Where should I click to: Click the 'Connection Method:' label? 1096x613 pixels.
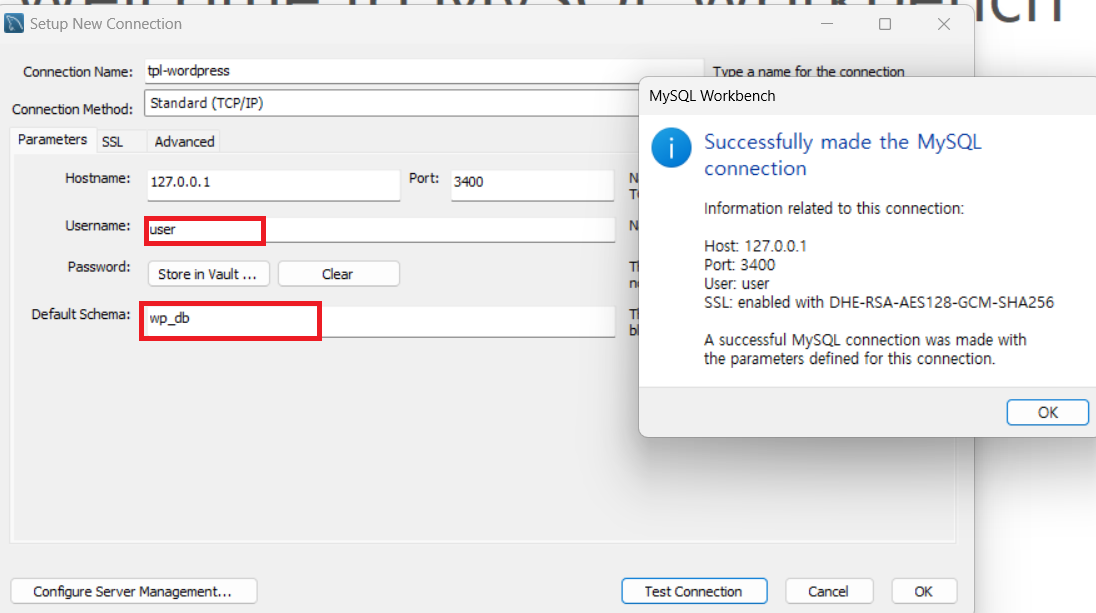pyautogui.click(x=72, y=109)
